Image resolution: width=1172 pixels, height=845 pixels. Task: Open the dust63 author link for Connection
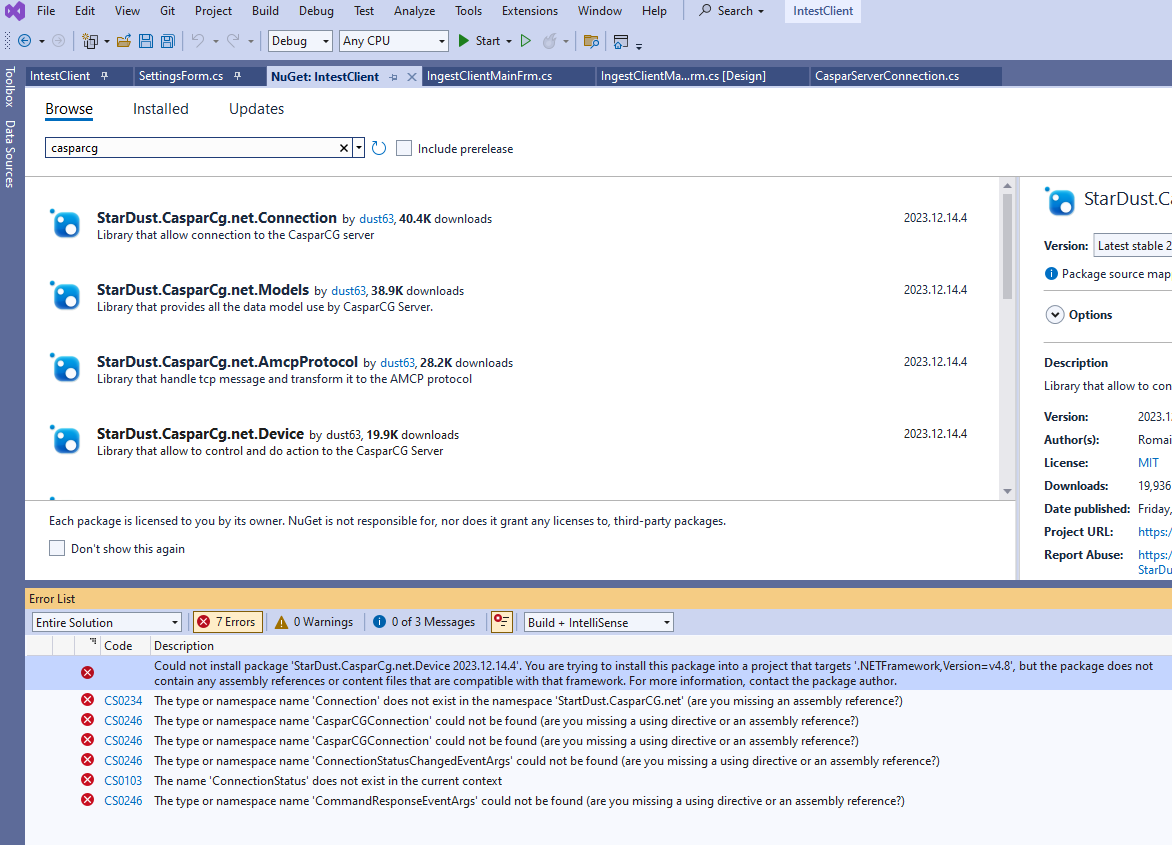377,219
